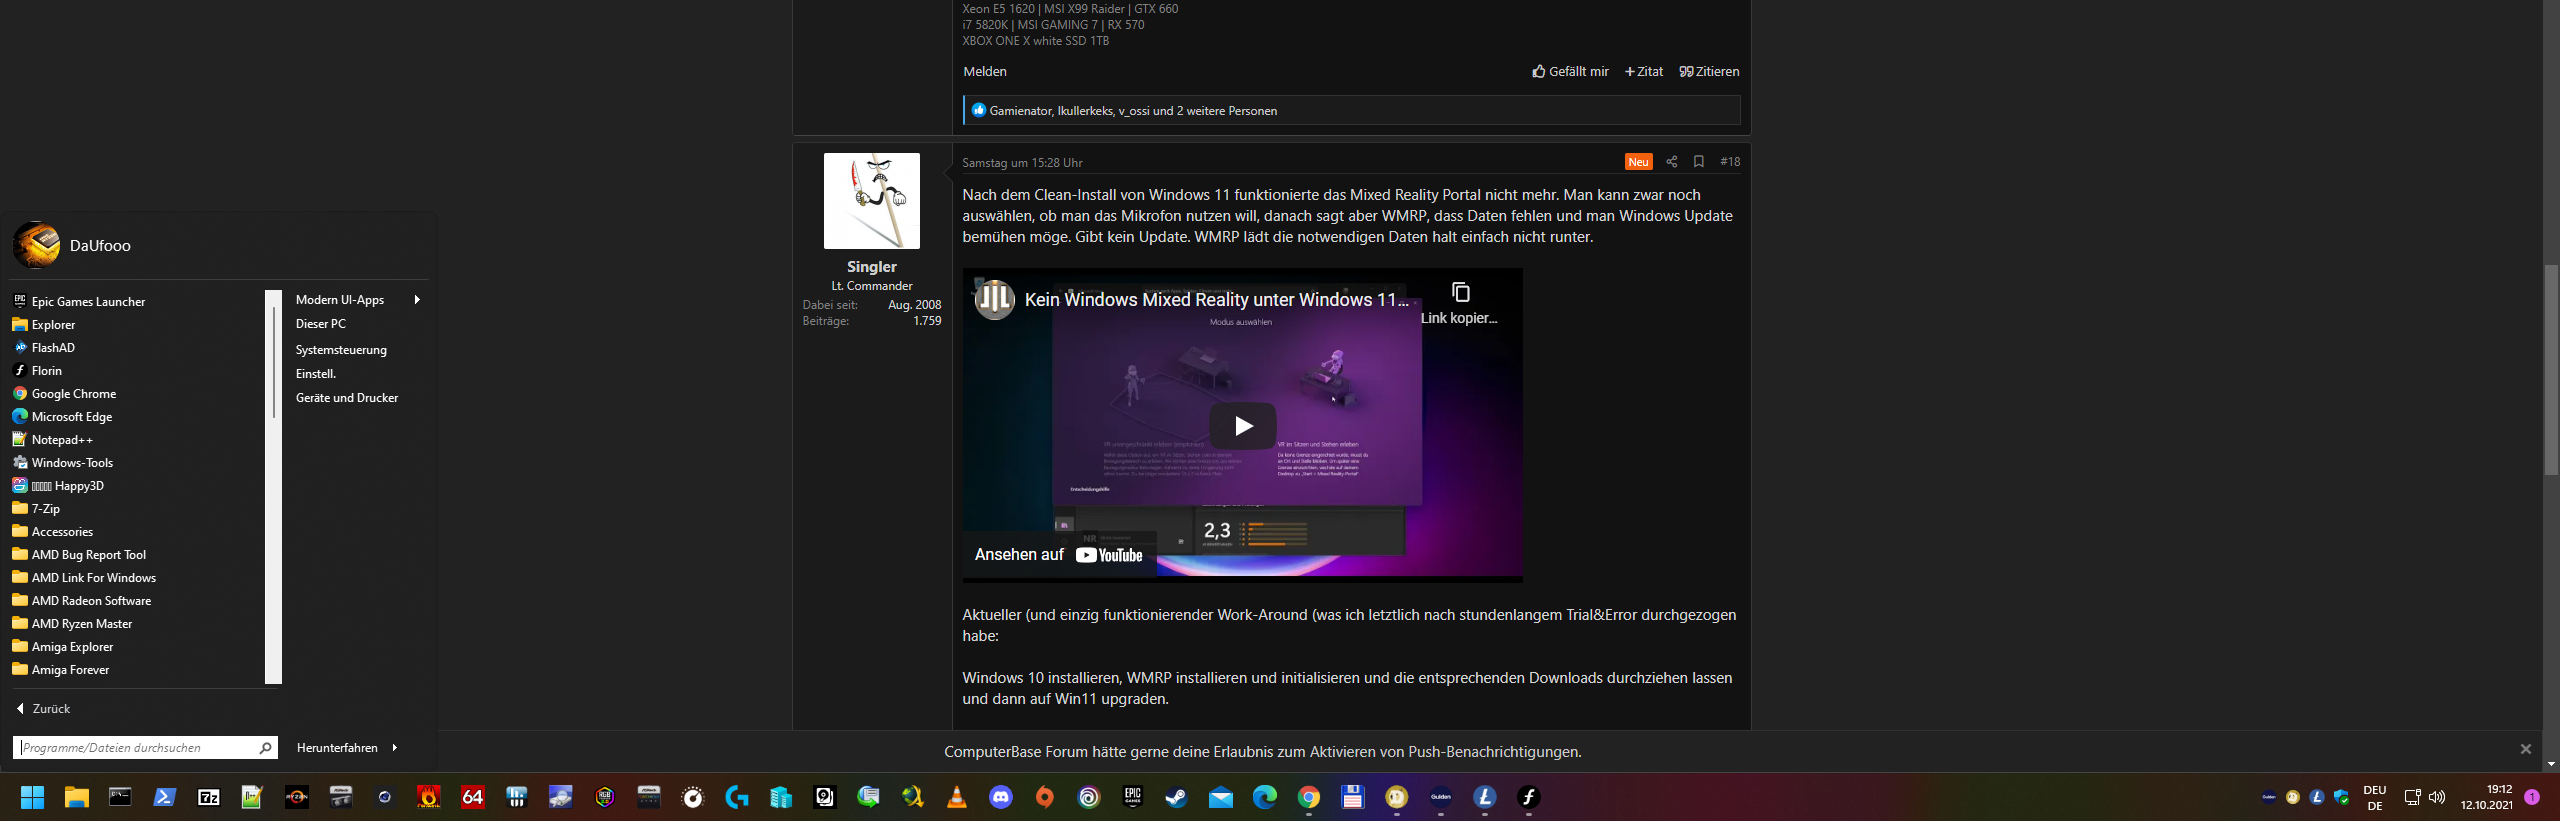Image resolution: width=2560 pixels, height=821 pixels.
Task: Open Geräte und Drucker
Action: (347, 397)
